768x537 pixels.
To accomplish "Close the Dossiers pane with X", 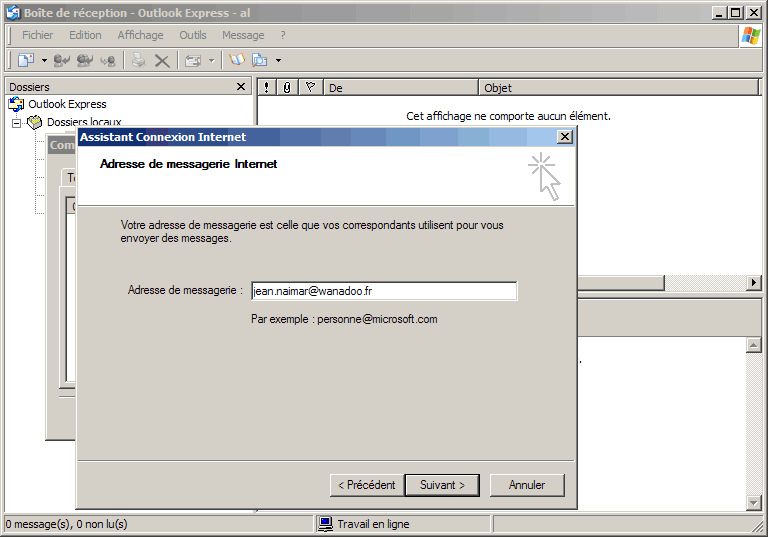I will (241, 87).
